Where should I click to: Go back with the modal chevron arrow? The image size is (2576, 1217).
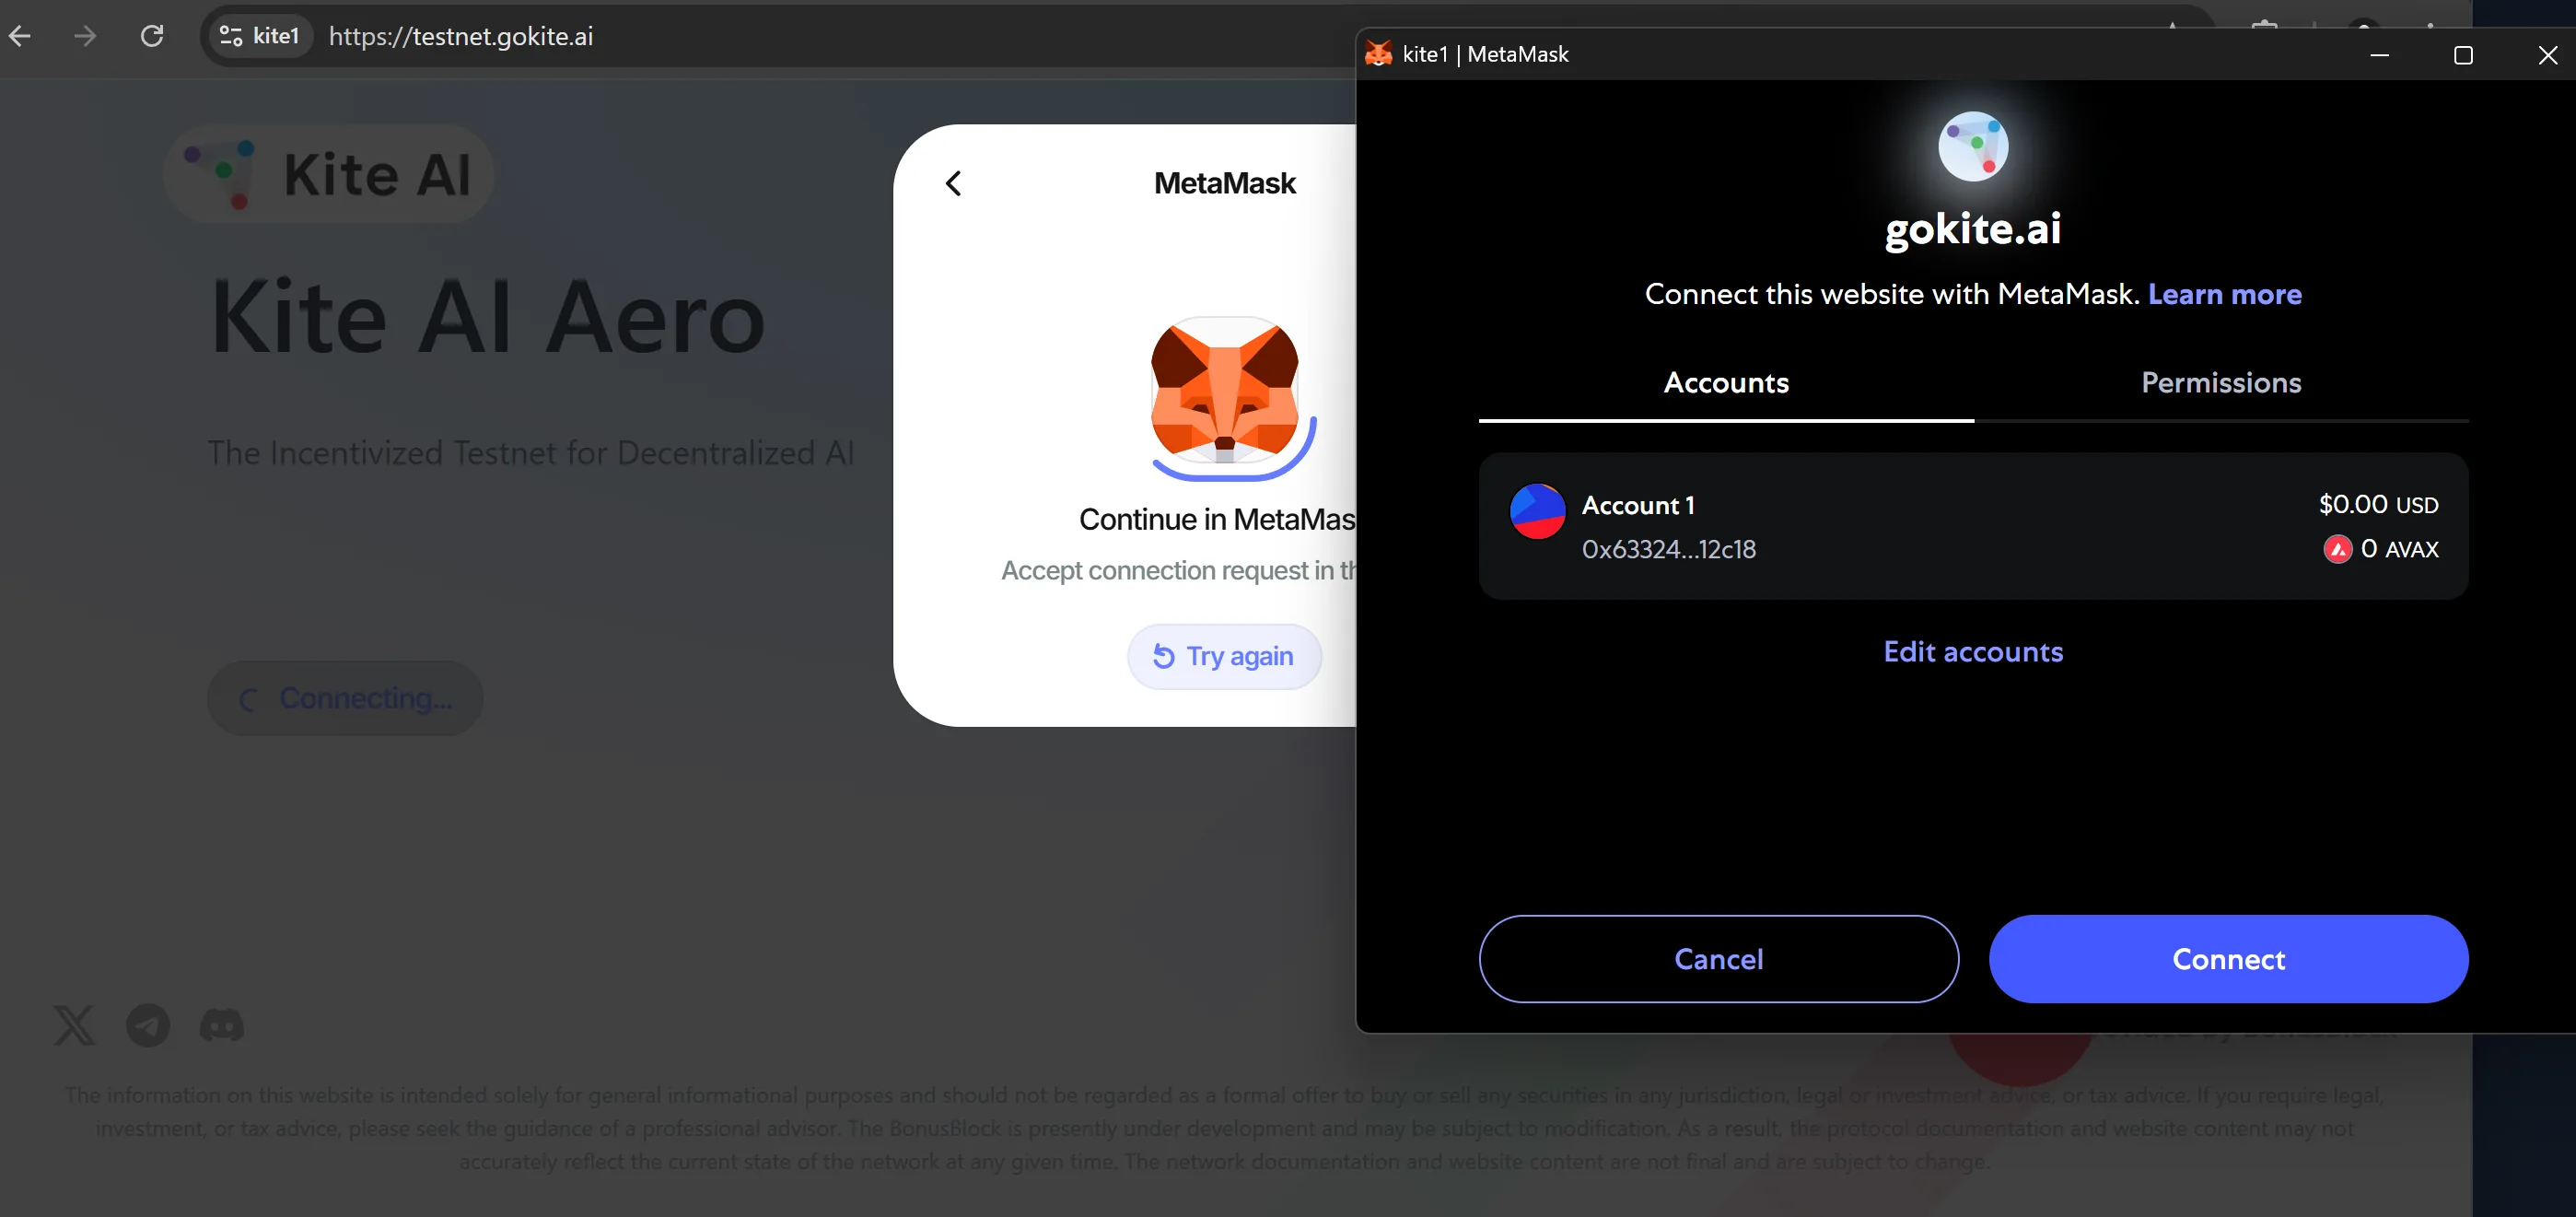tap(953, 183)
